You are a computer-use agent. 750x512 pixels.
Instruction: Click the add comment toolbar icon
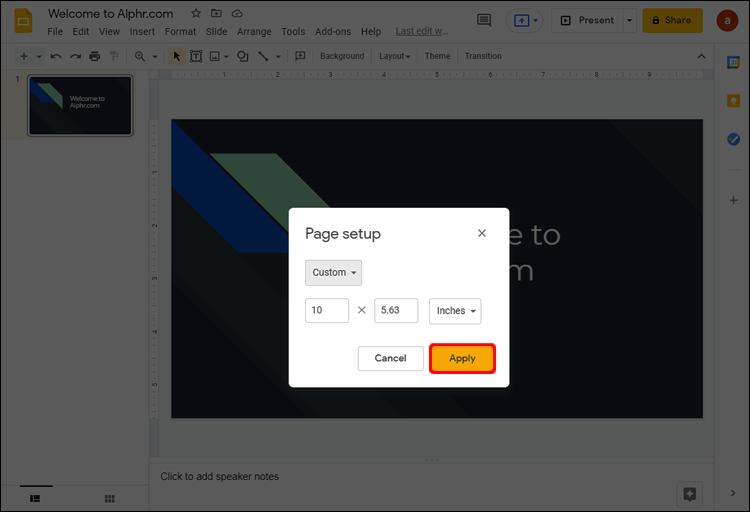point(300,56)
